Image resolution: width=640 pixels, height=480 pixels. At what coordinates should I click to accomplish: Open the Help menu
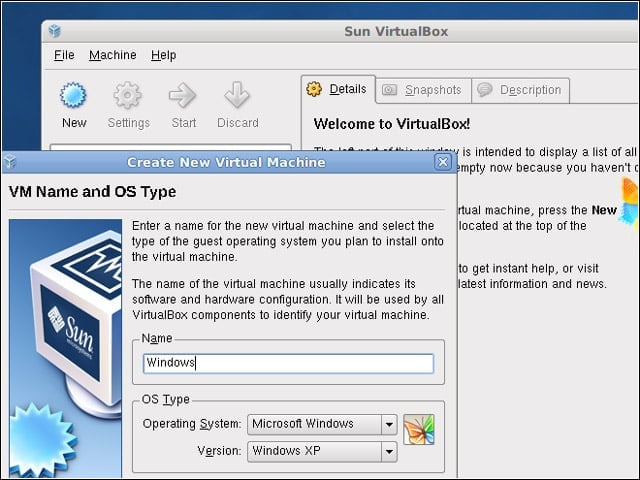[163, 55]
